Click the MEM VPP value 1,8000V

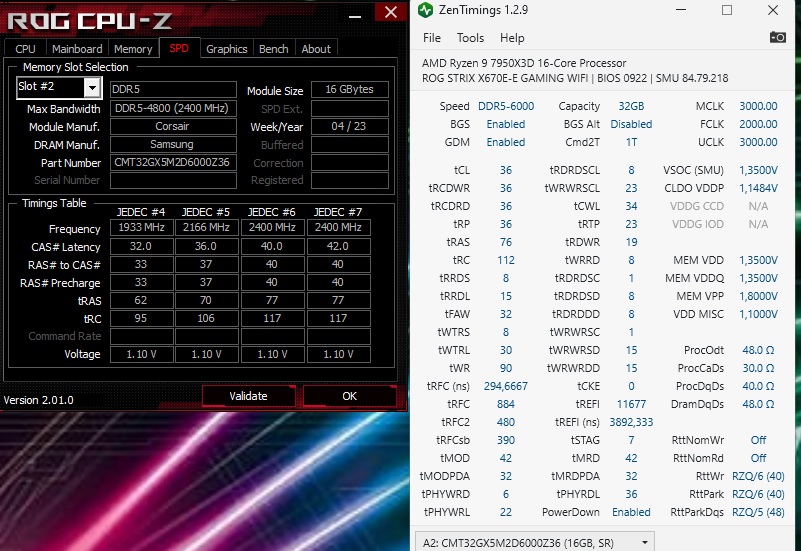click(x=758, y=296)
